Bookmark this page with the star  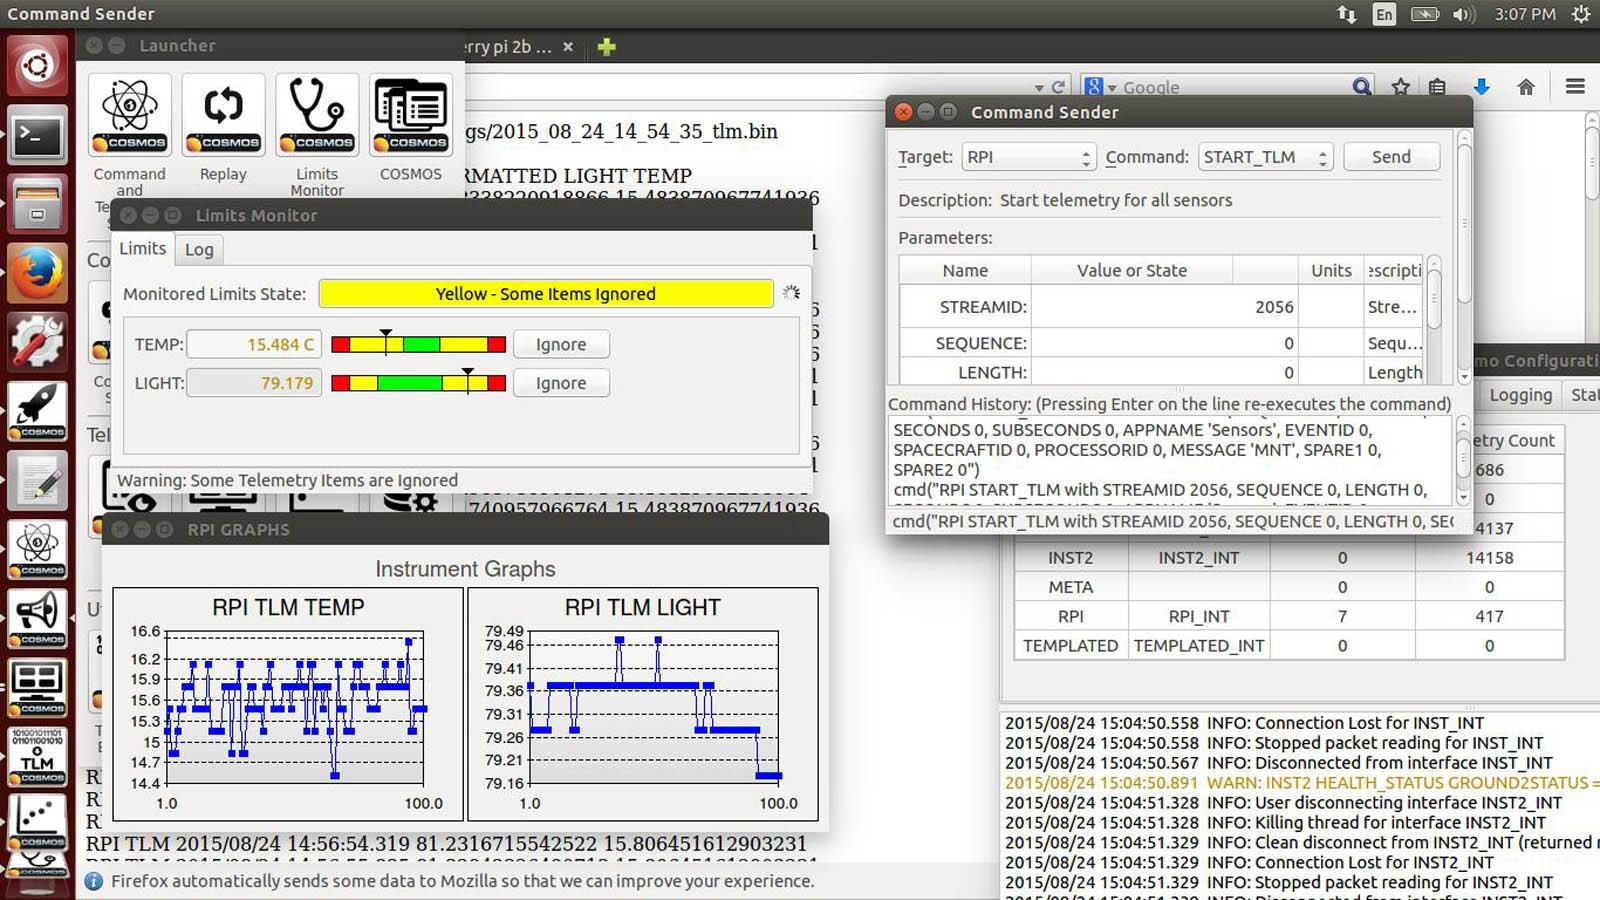tap(1400, 87)
